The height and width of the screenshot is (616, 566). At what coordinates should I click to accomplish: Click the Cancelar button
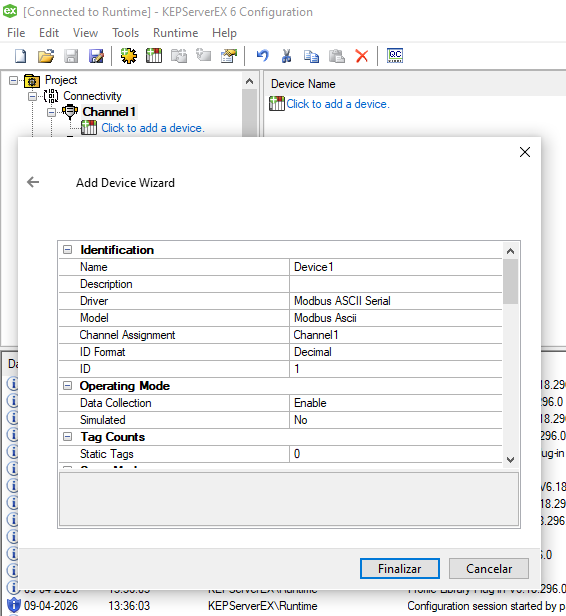pos(489,568)
